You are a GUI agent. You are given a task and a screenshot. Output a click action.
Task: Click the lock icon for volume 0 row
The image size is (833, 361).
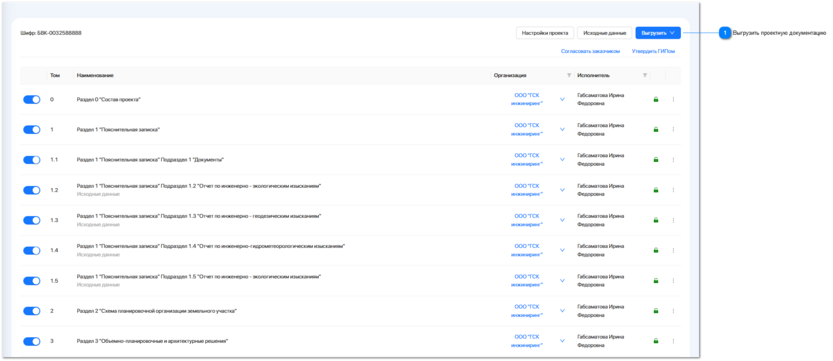point(656,99)
